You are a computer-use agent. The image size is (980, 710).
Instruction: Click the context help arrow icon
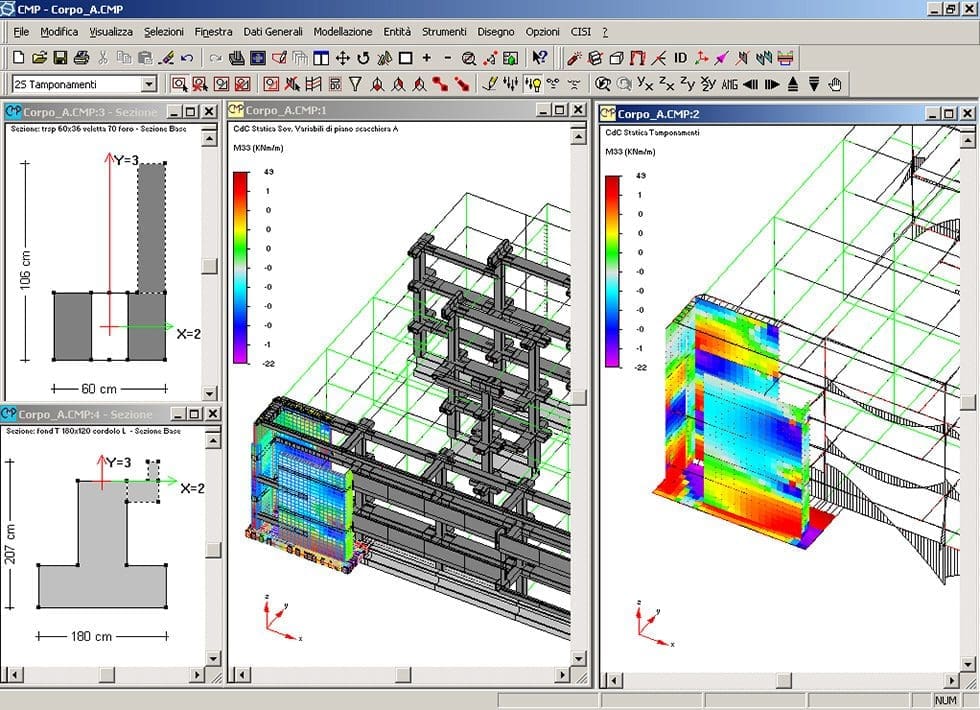(540, 58)
